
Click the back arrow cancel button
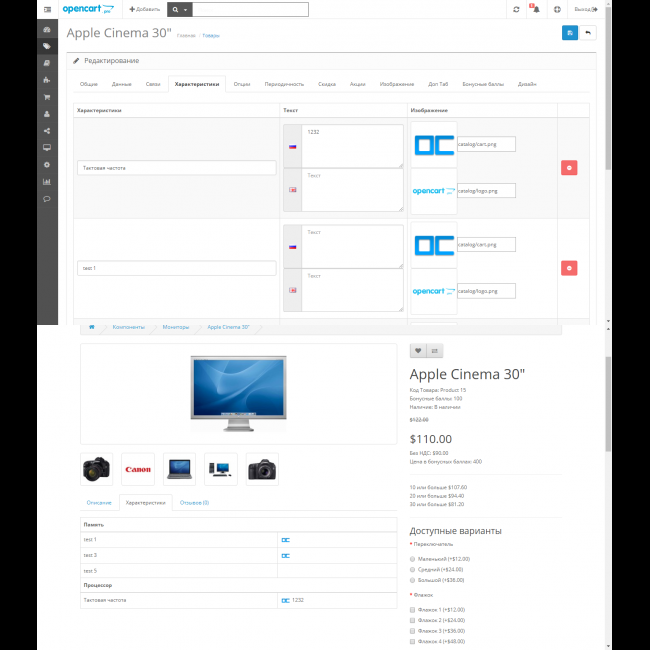pyautogui.click(x=589, y=33)
